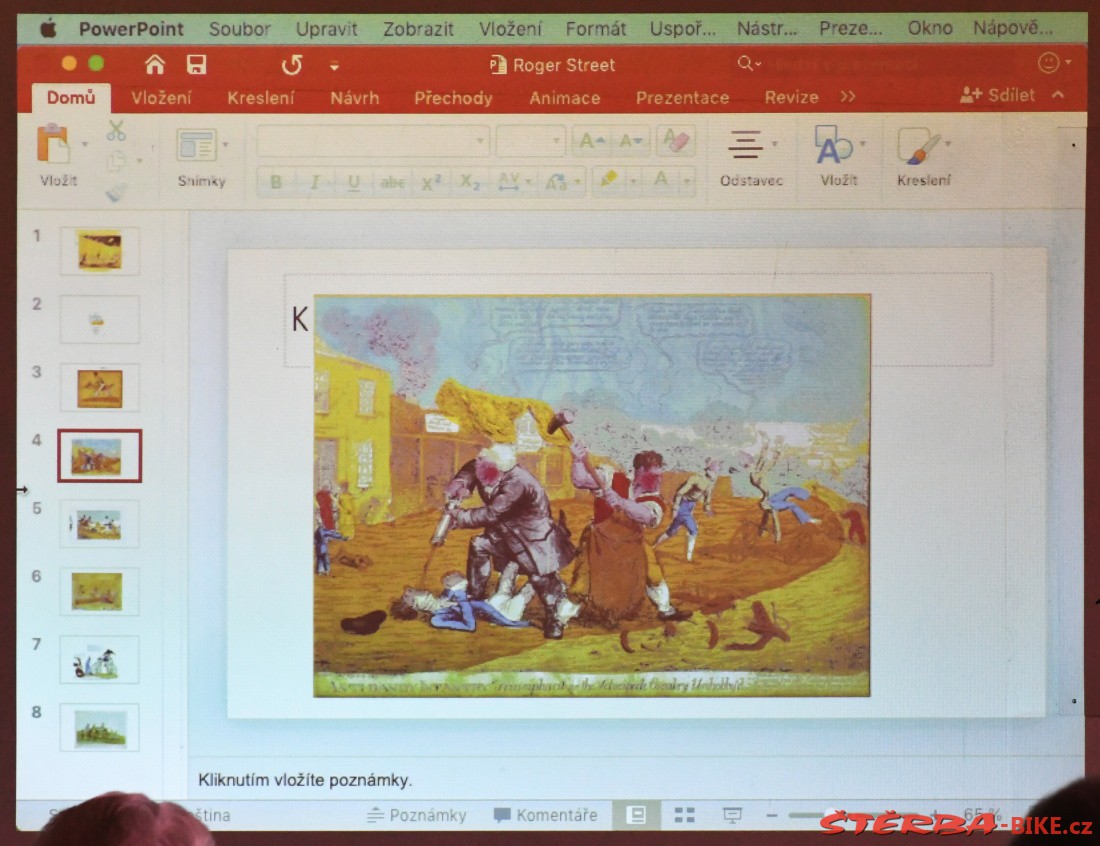Expand the Paste options arrow
This screenshot has height=846, width=1100.
click(85, 145)
